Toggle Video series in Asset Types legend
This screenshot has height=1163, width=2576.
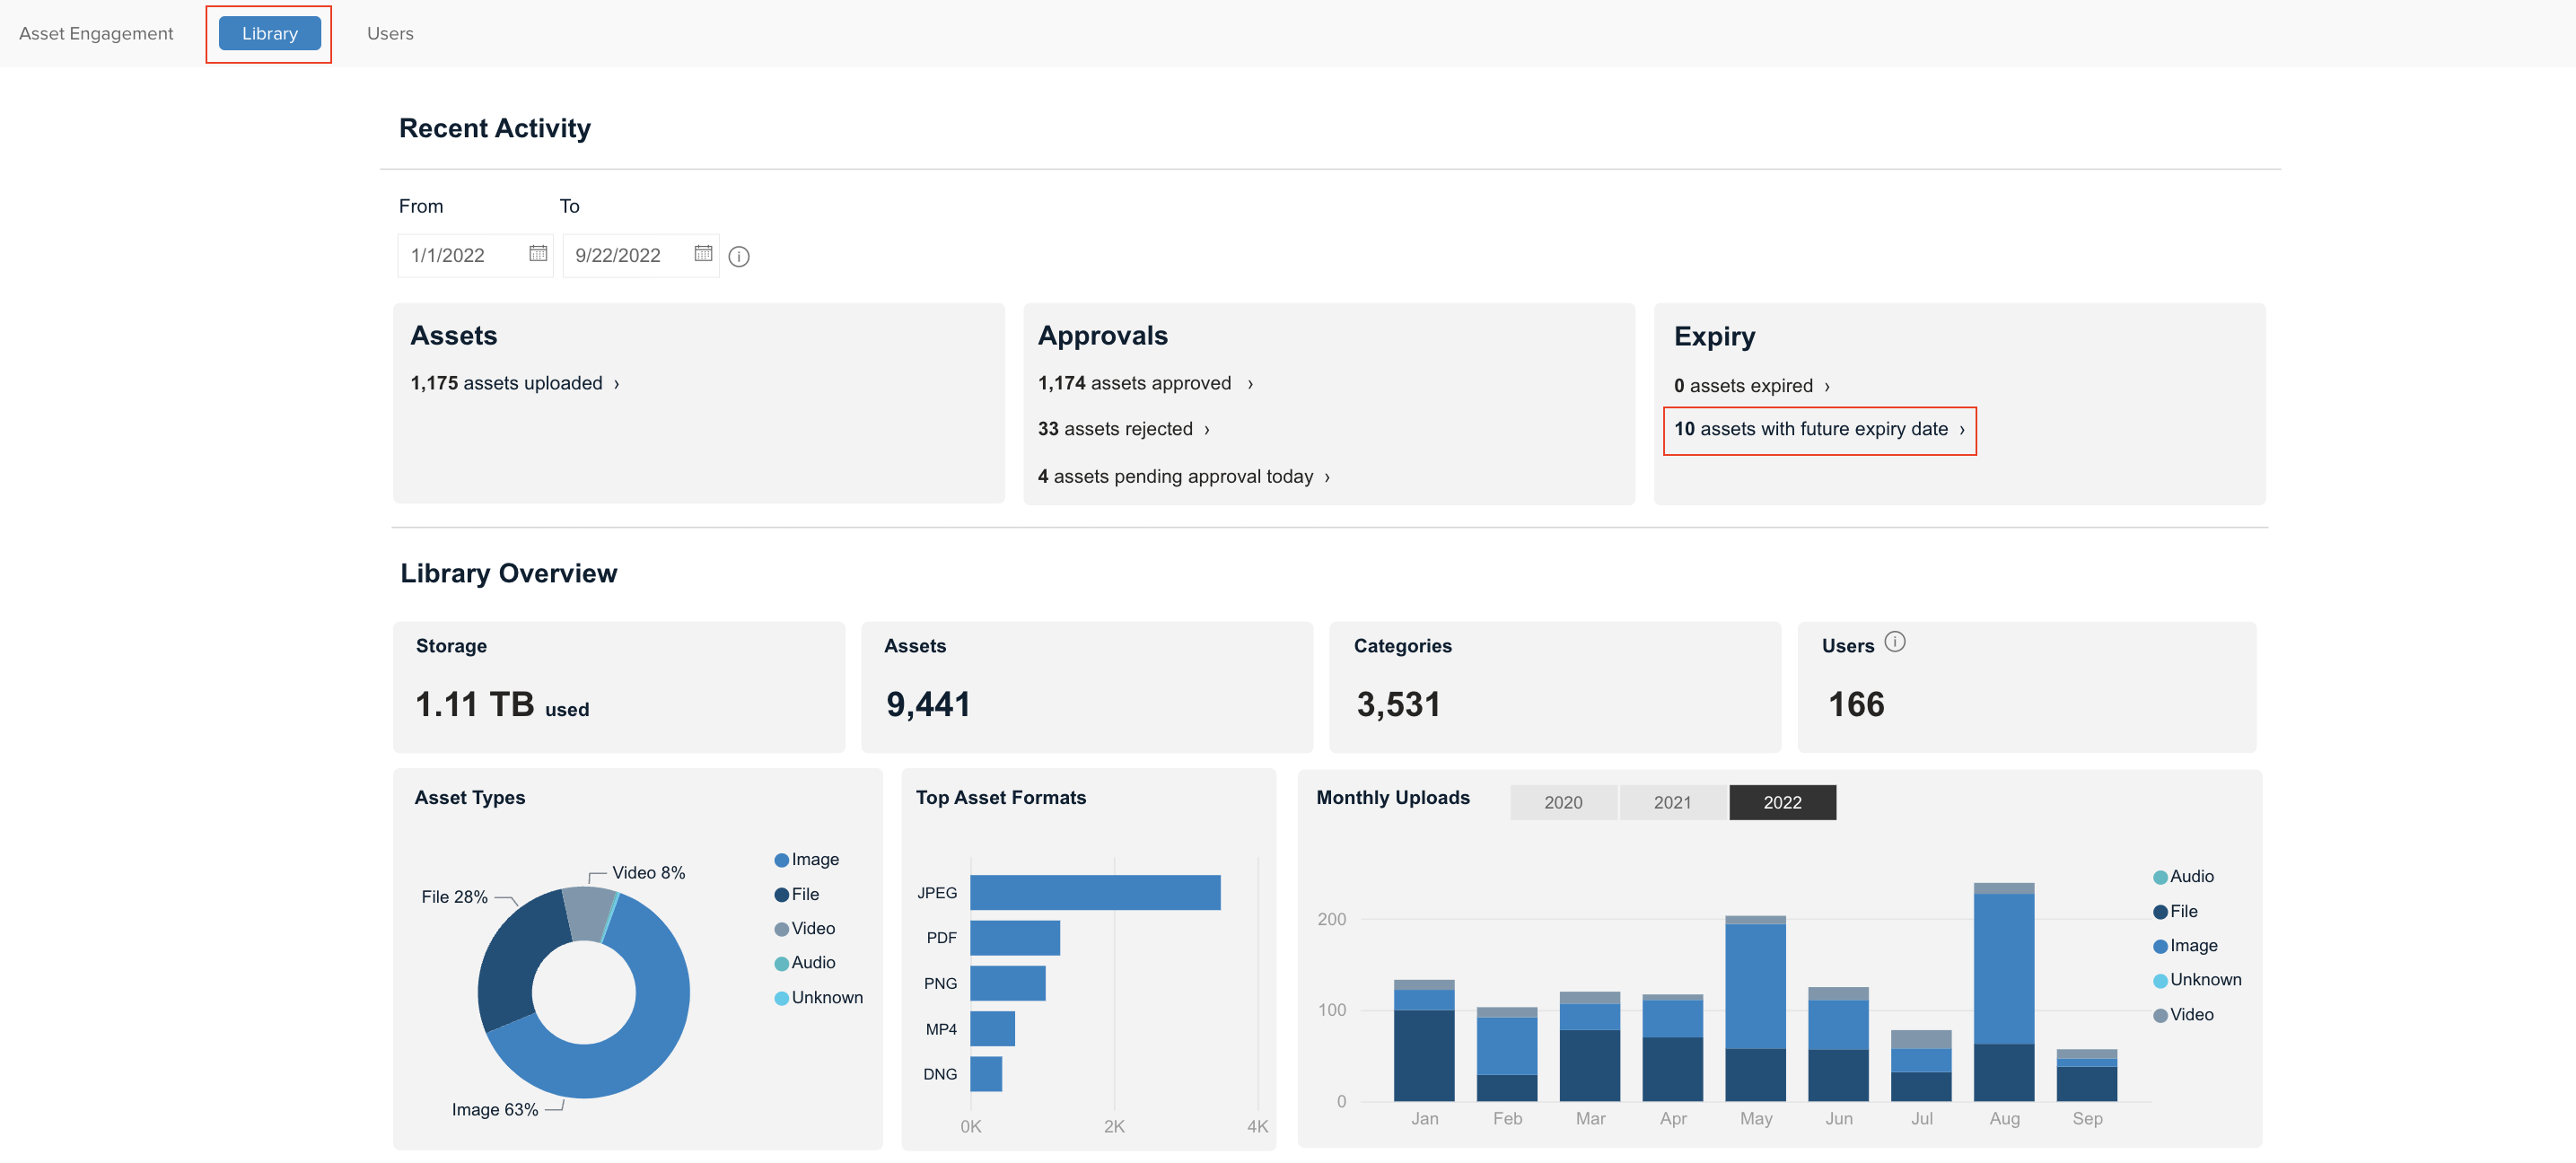coord(804,929)
